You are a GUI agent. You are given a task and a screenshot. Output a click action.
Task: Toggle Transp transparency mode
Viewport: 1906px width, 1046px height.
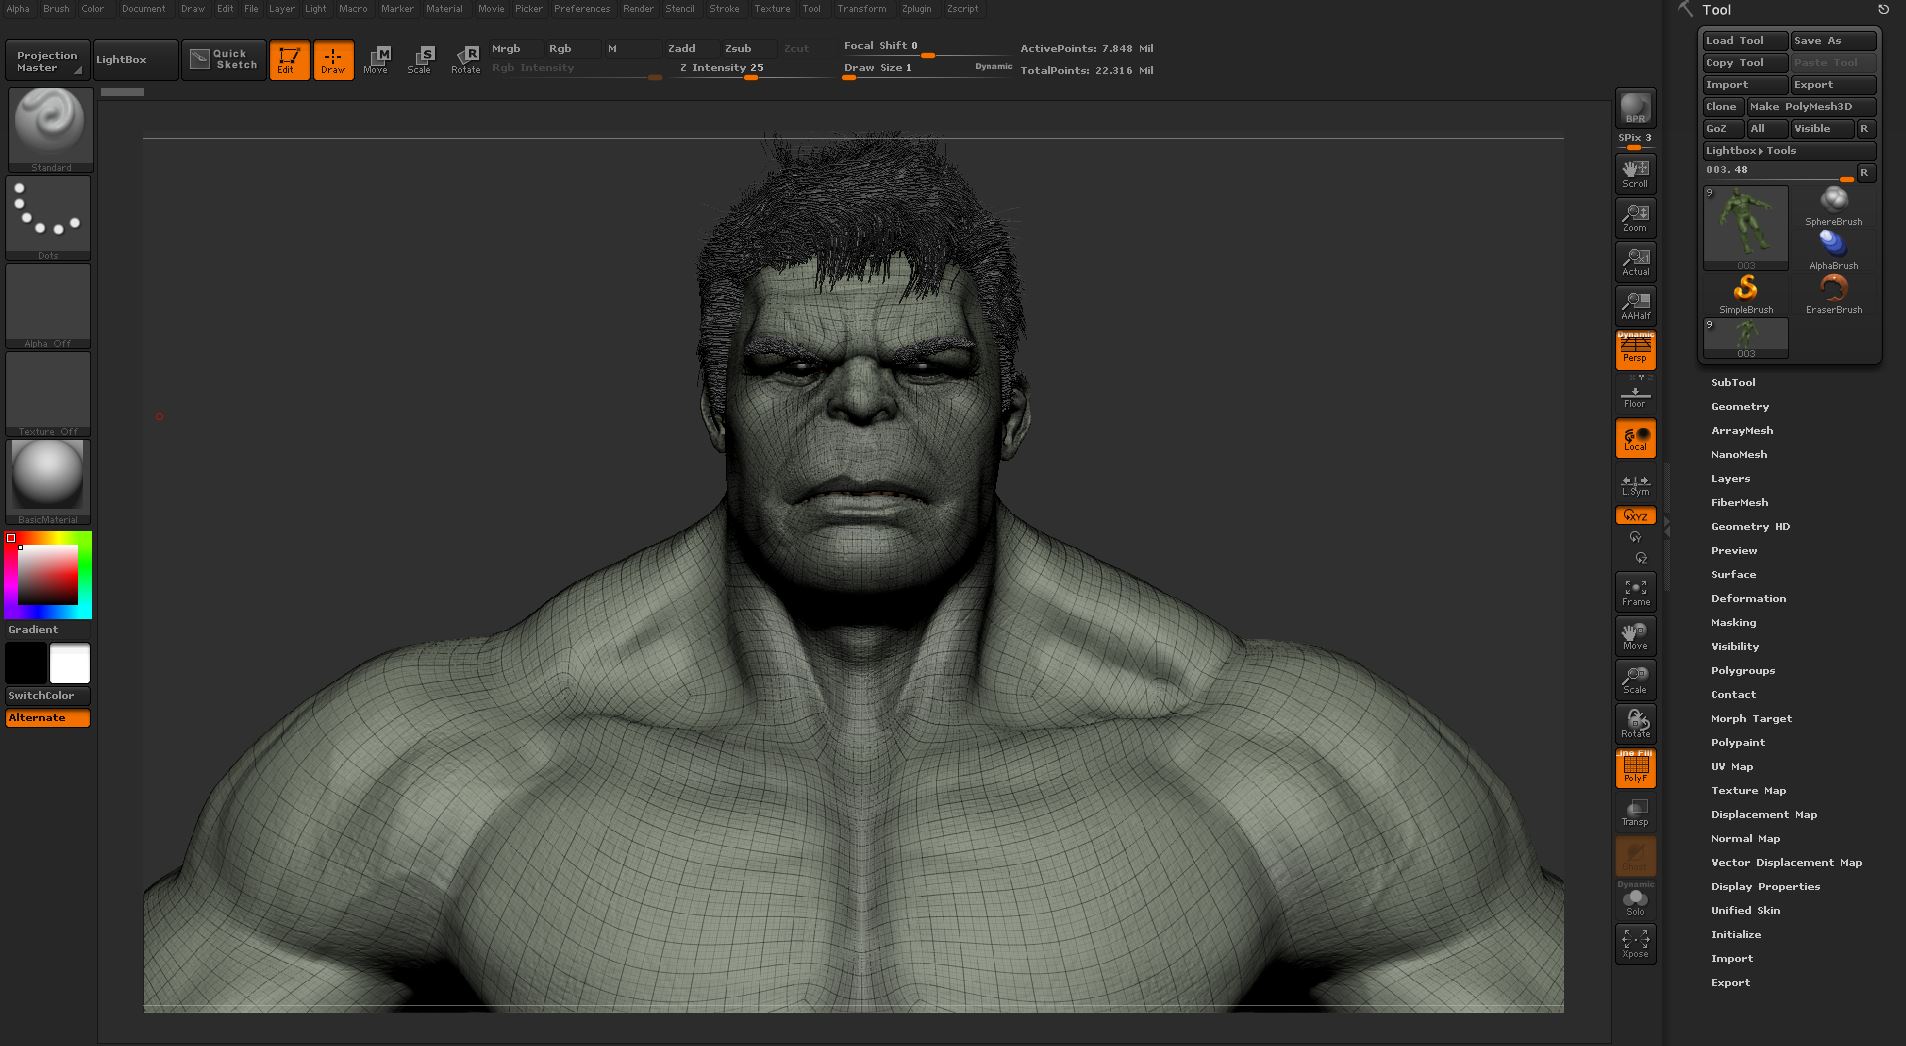pos(1635,812)
